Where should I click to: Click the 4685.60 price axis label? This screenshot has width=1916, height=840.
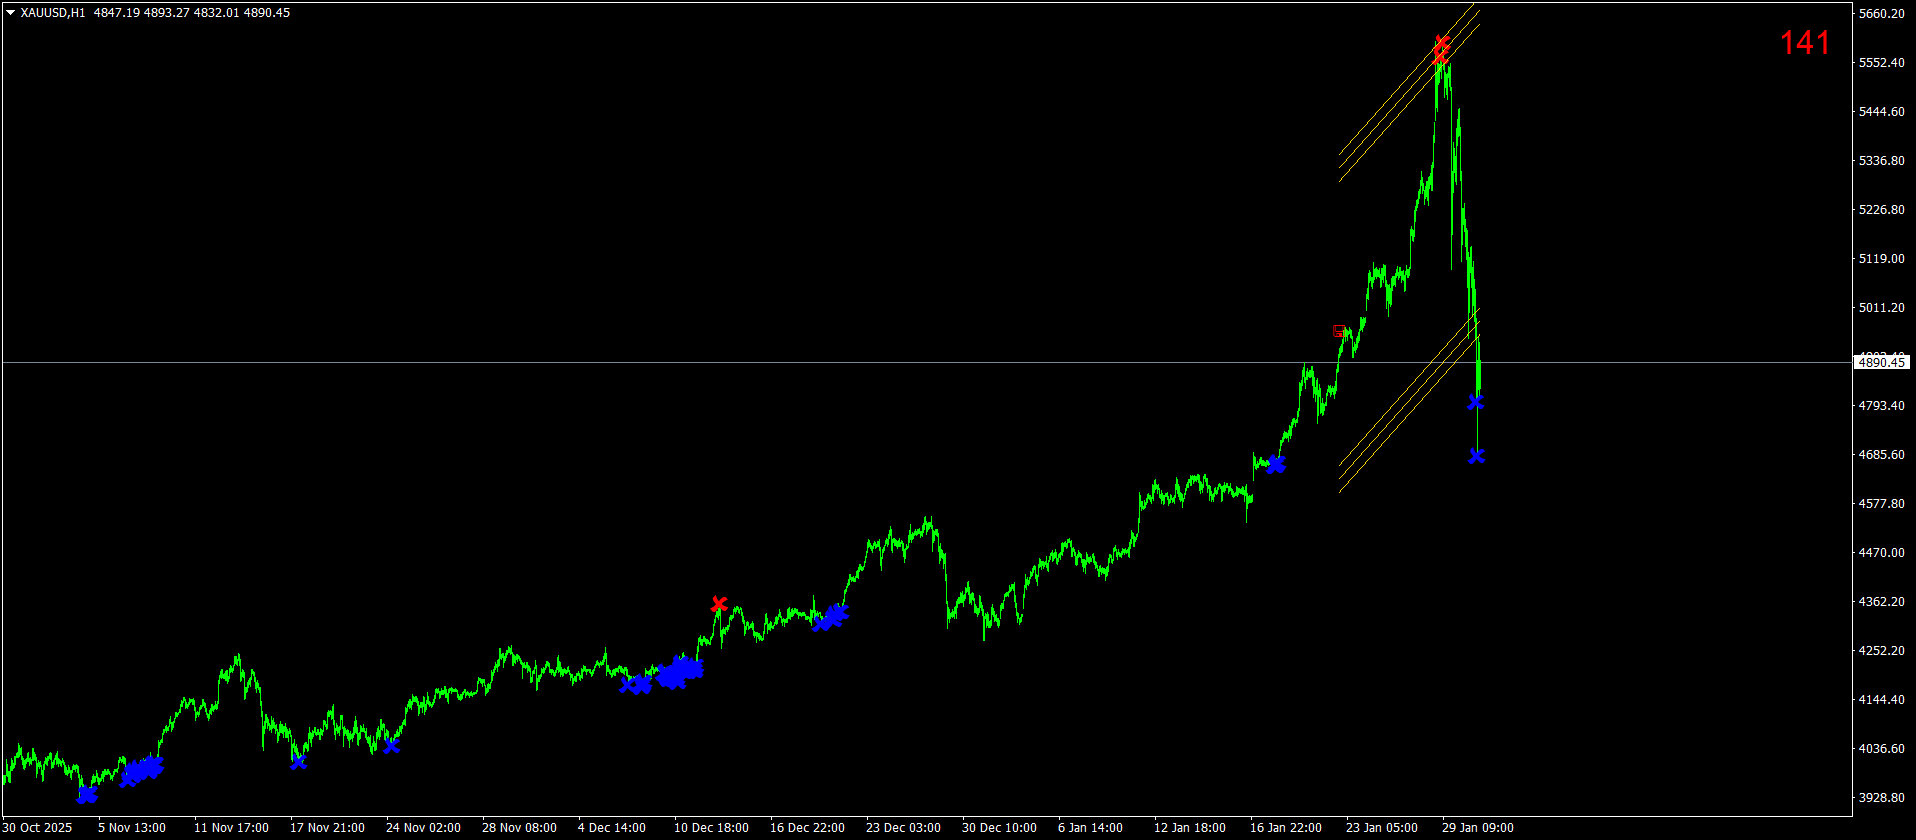coord(1881,454)
